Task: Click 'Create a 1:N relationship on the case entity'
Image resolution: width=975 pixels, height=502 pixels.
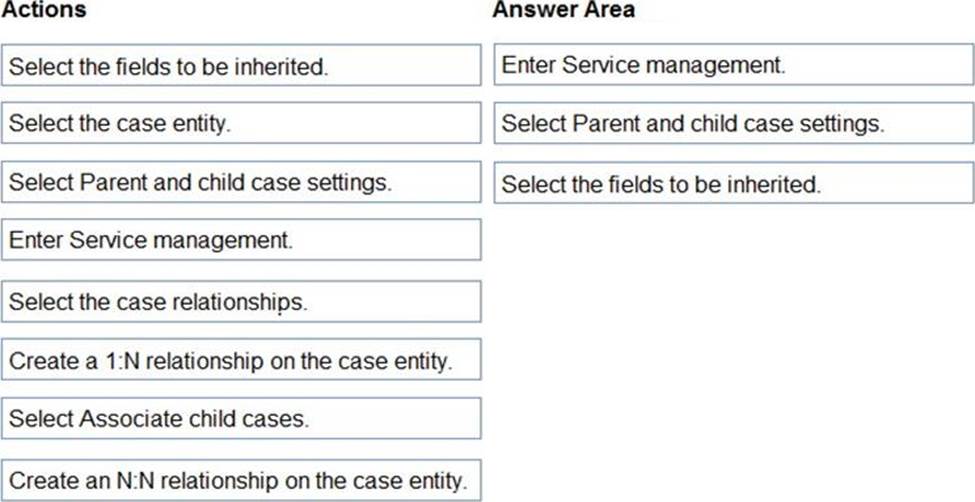Action: 241,360
